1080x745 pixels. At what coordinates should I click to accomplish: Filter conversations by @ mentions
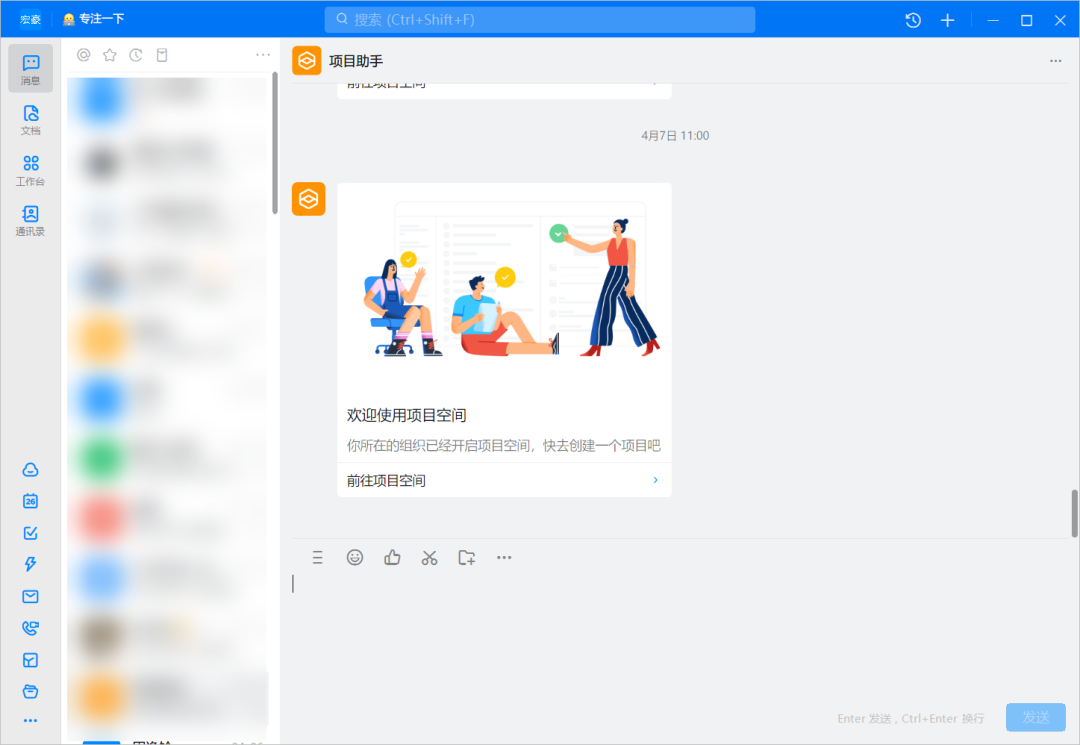pyautogui.click(x=83, y=55)
